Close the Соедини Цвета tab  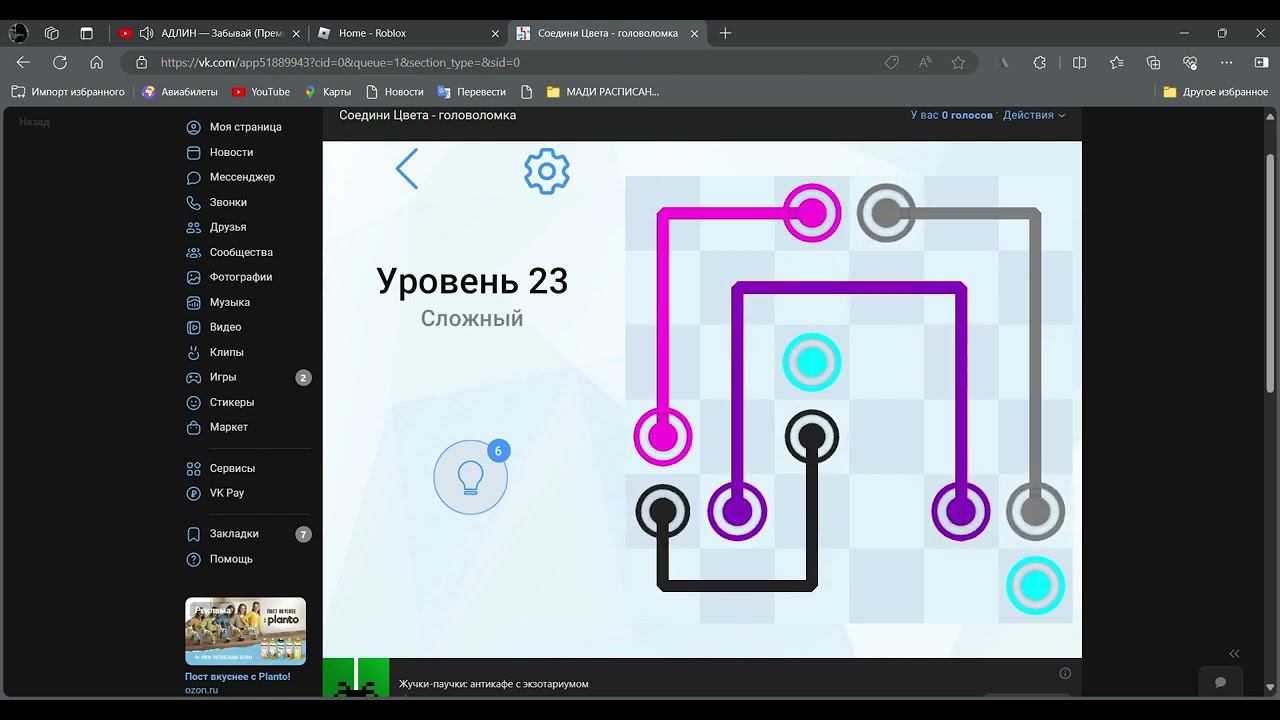[694, 33]
